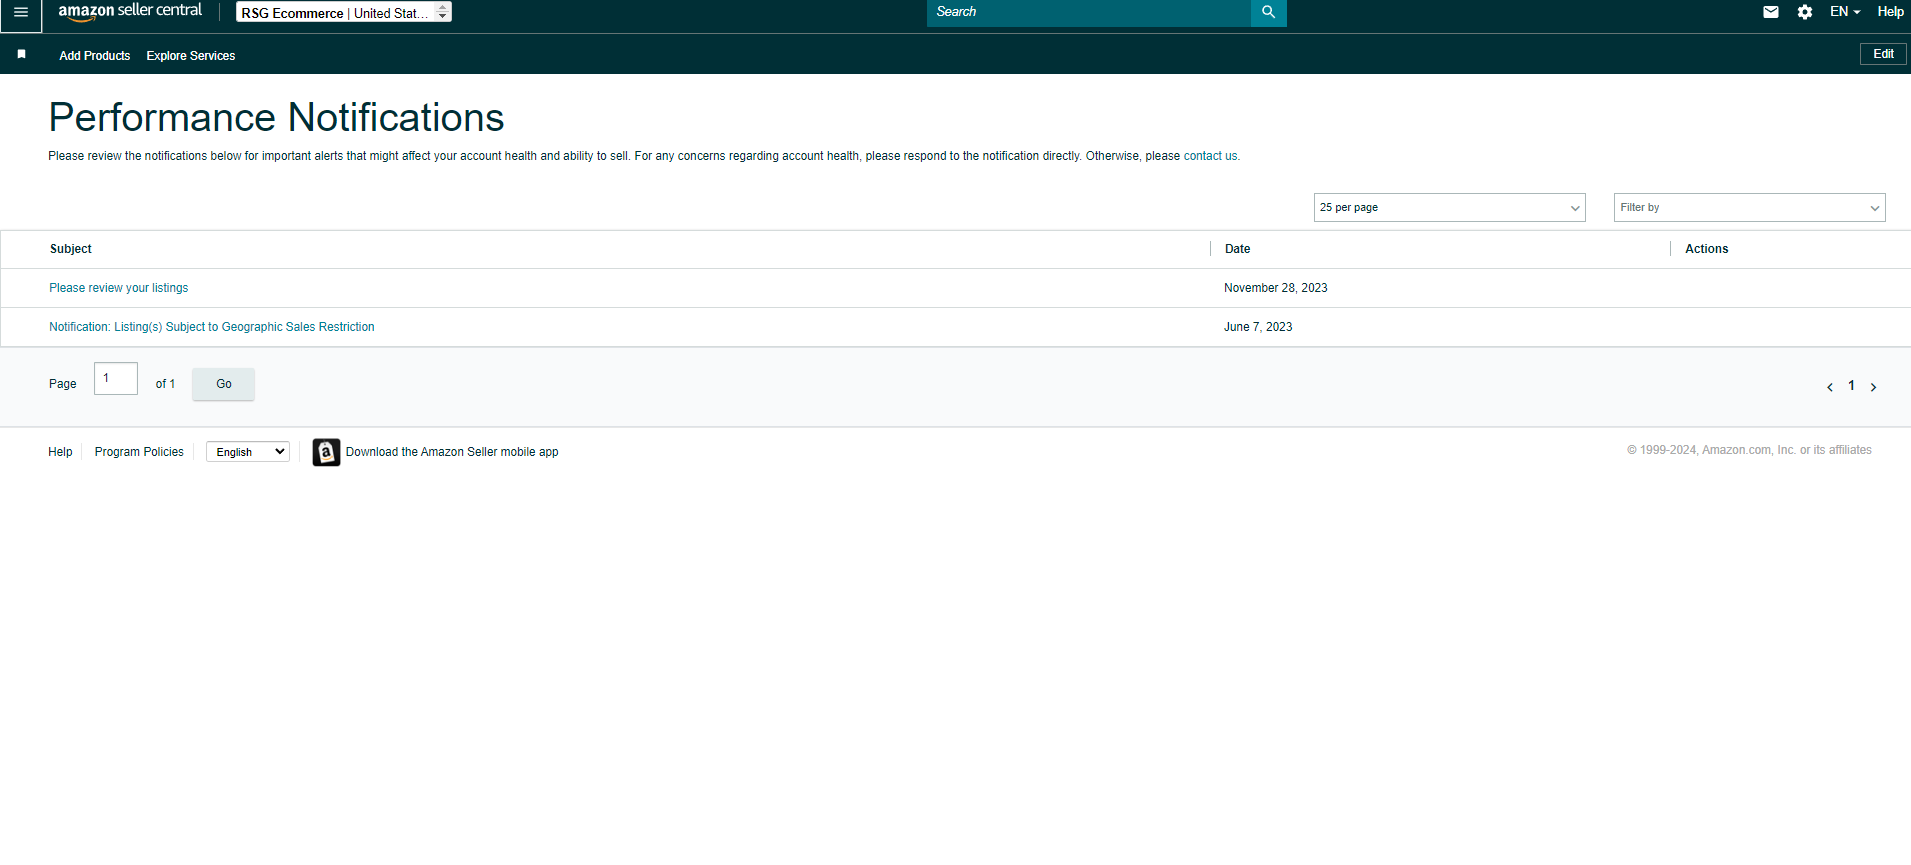The image size is (1911, 865).
Task: Open Explore Services menu item
Action: 191,56
